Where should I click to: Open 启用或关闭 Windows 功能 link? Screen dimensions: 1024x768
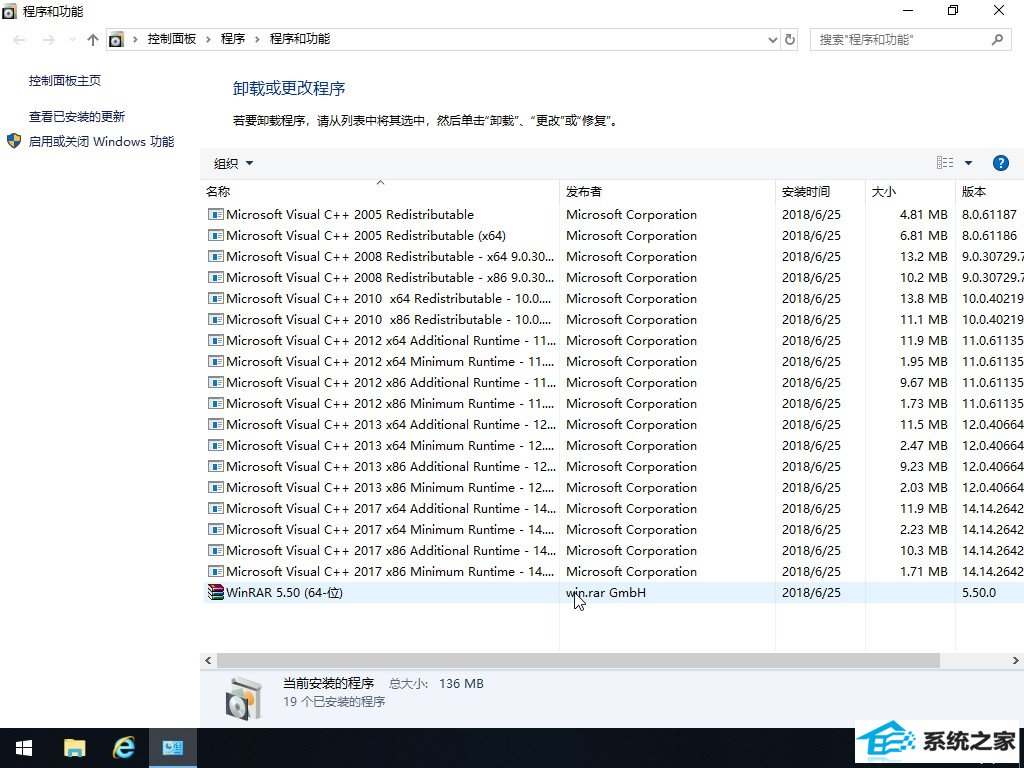[x=101, y=141]
